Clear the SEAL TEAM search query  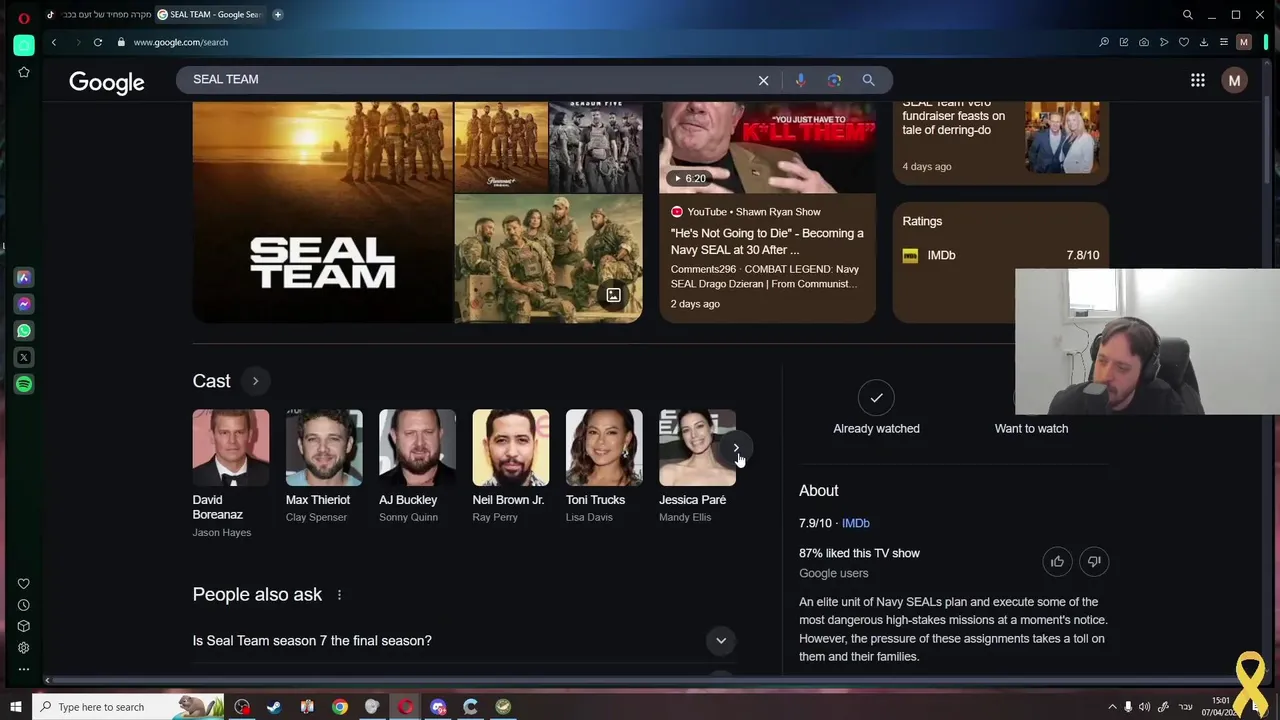tap(763, 80)
